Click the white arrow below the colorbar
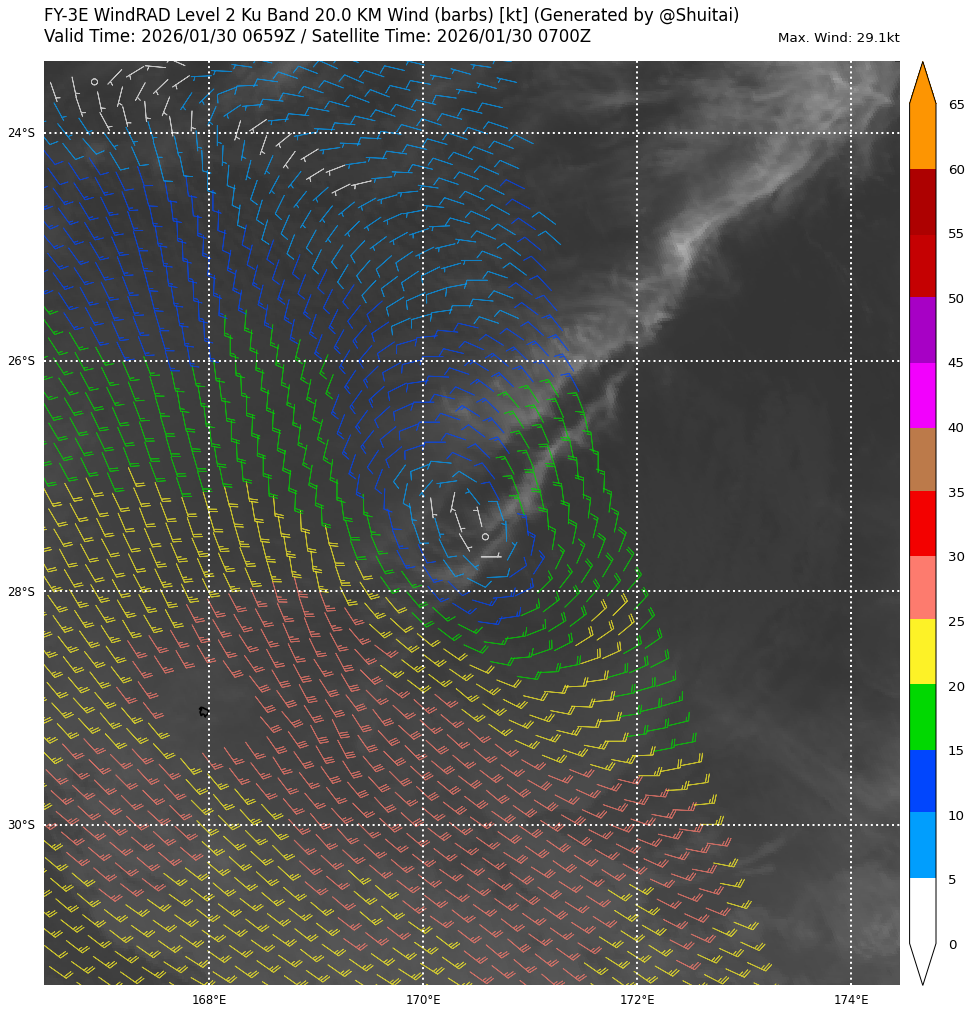Viewport: 971px width, 1014px height. point(922,962)
